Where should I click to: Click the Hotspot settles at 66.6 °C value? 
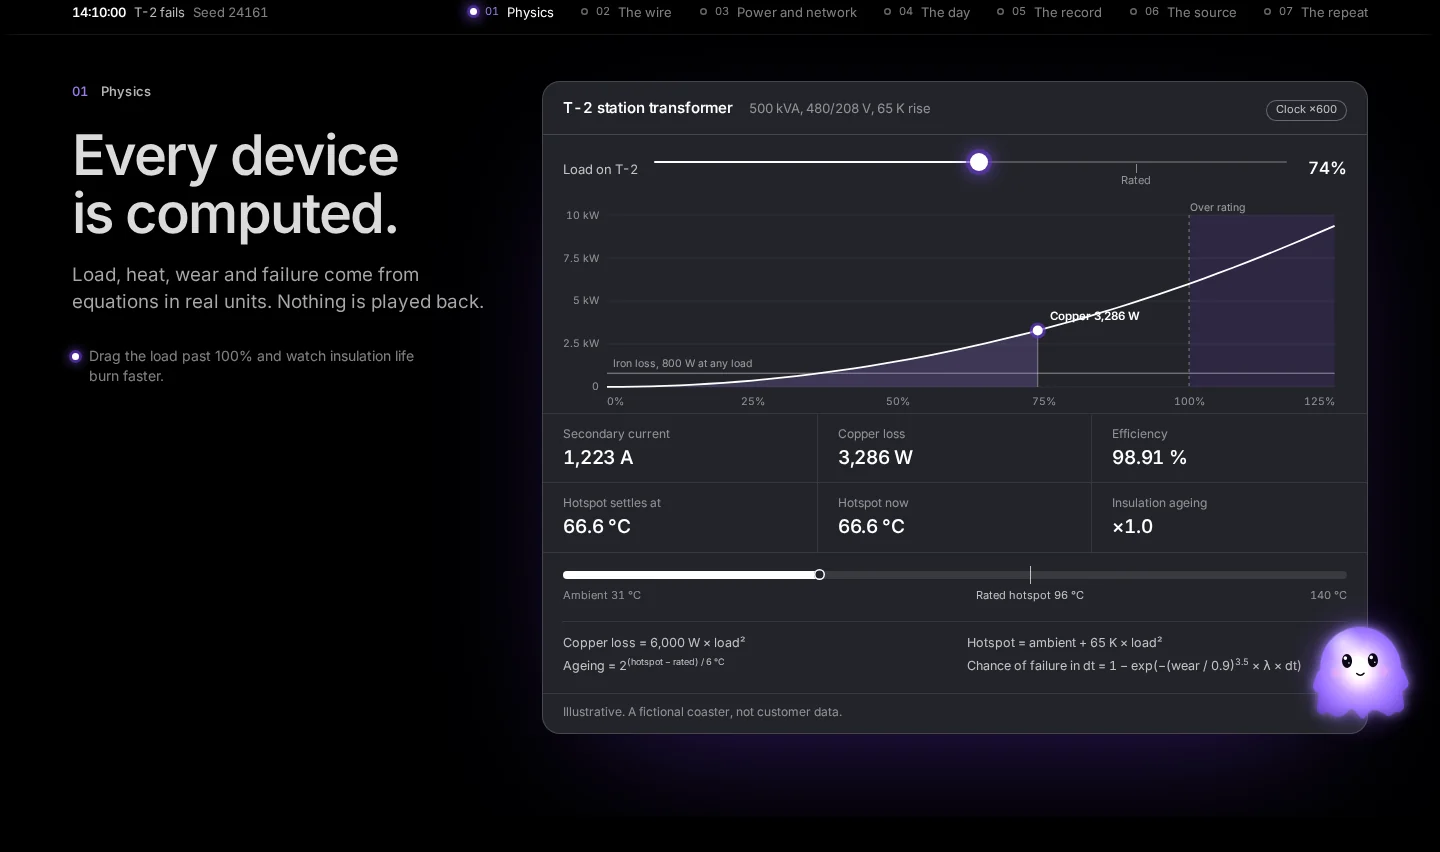coord(597,526)
